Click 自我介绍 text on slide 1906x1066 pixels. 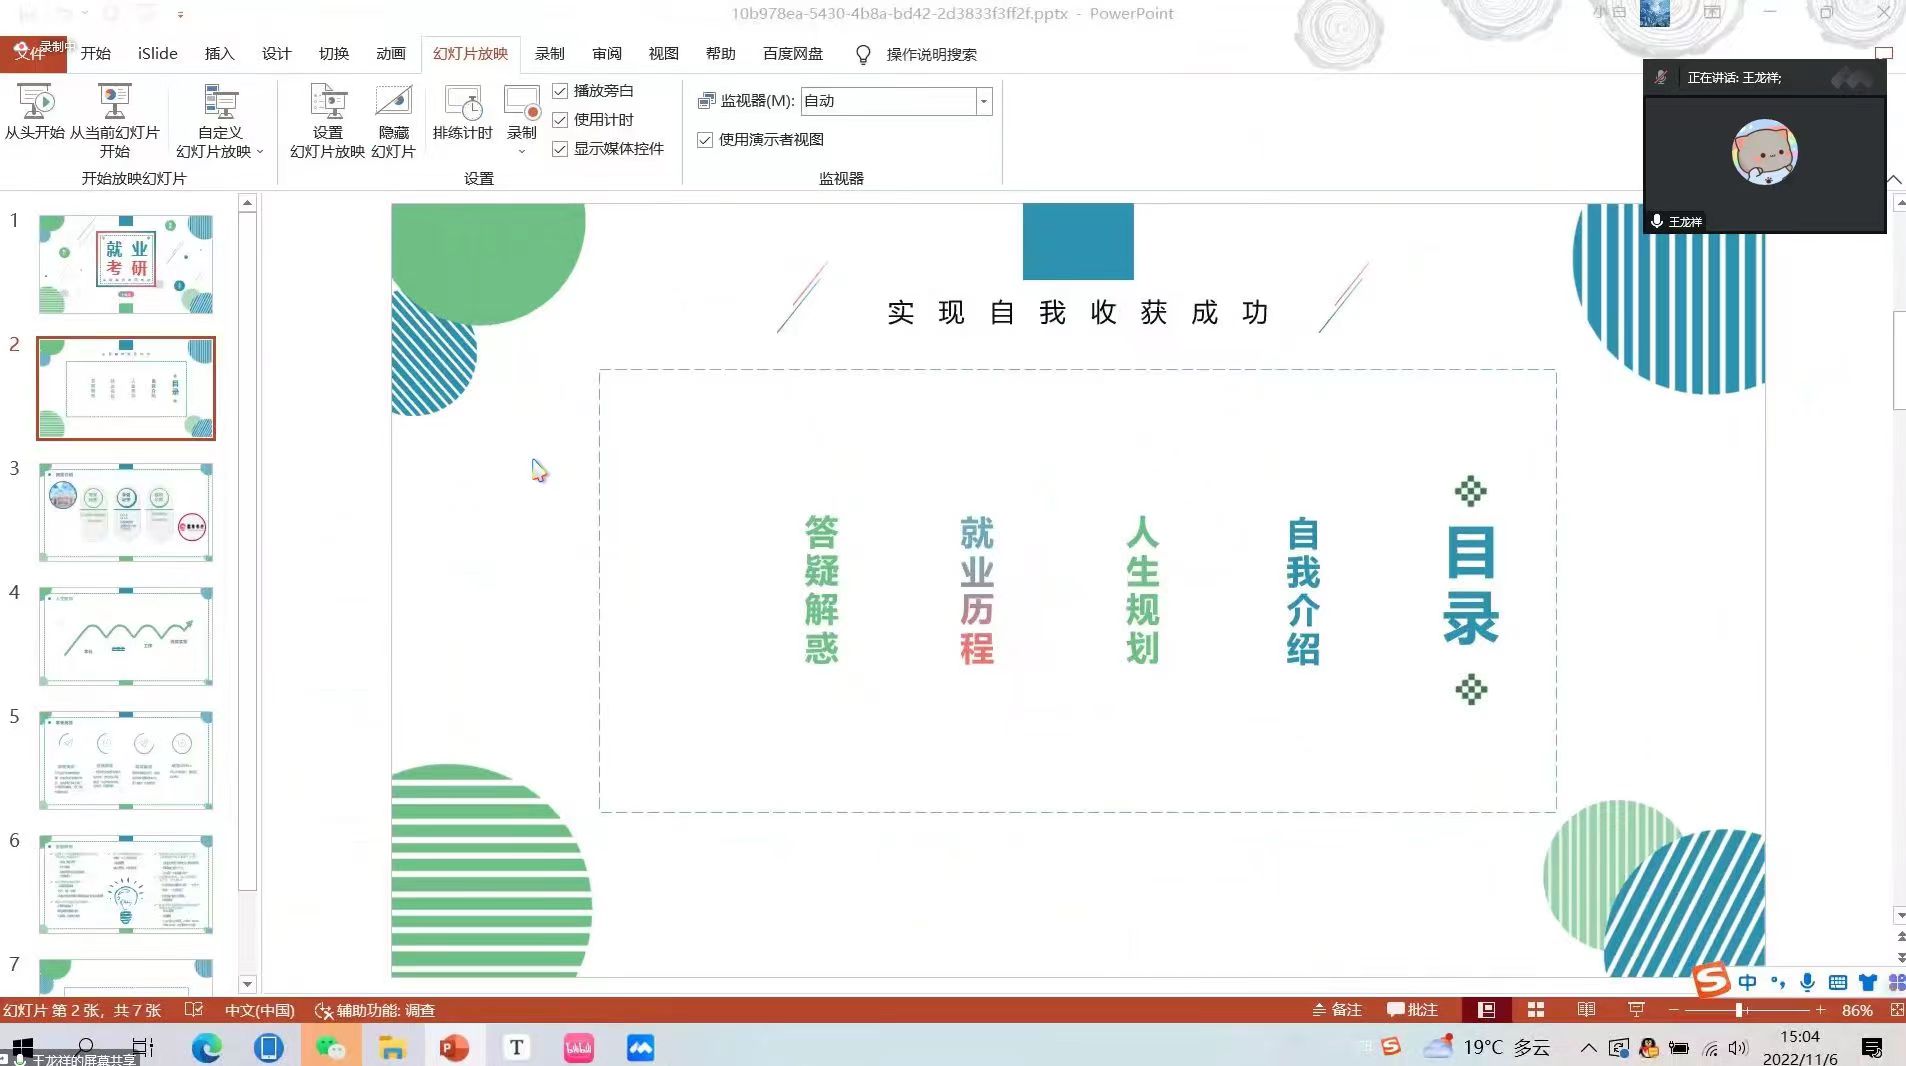pyautogui.click(x=1303, y=591)
